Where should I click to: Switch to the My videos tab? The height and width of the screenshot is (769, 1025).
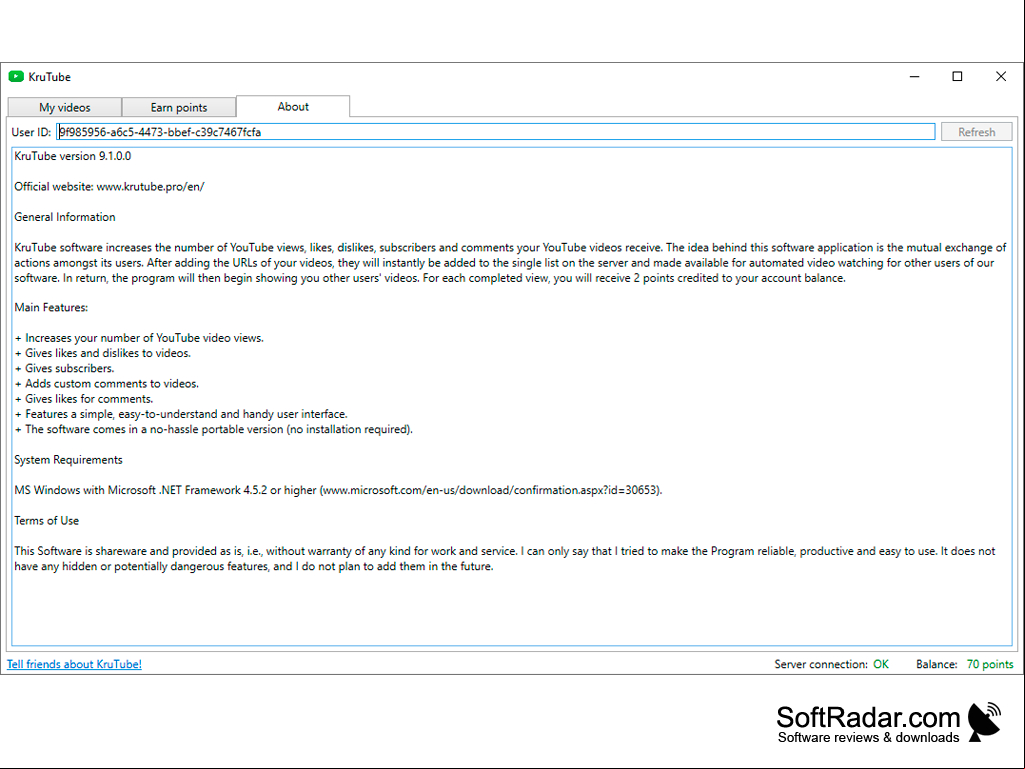tap(65, 107)
